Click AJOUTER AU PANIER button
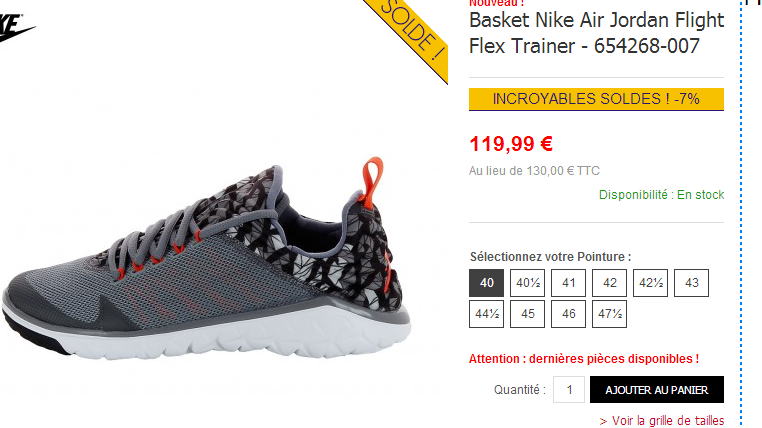The height and width of the screenshot is (428, 762). point(657,390)
